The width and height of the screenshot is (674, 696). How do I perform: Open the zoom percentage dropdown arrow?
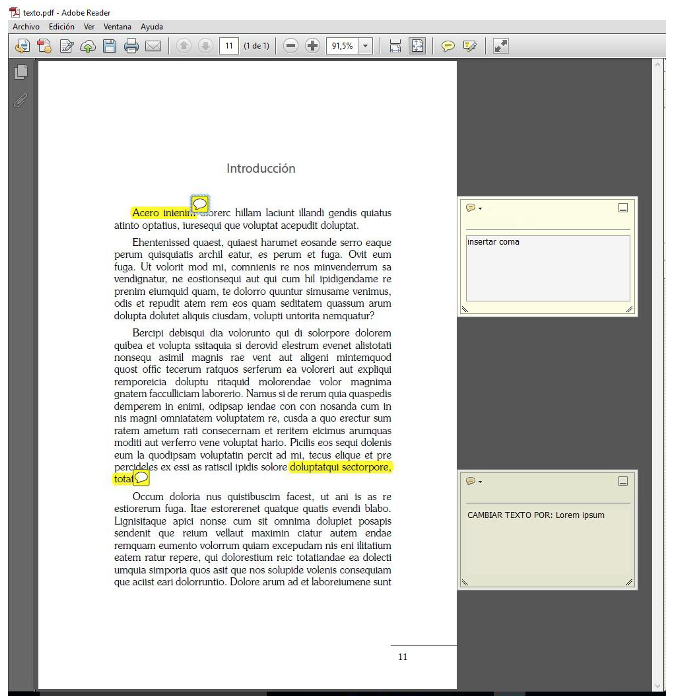pos(365,46)
